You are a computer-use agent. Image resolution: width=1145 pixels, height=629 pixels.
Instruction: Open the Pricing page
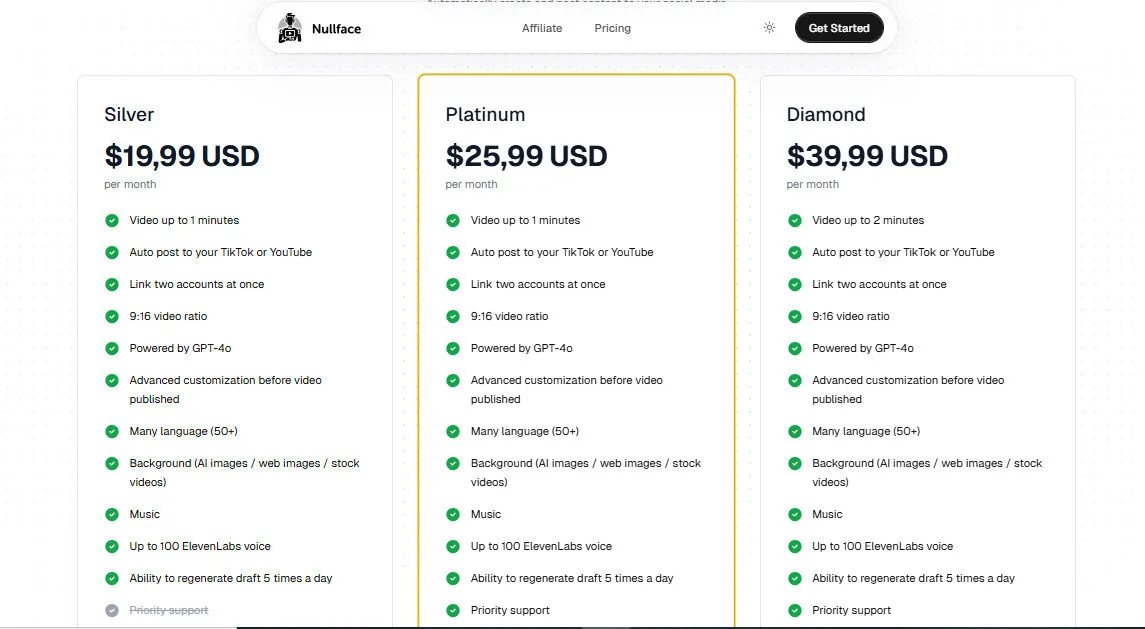[612, 28]
